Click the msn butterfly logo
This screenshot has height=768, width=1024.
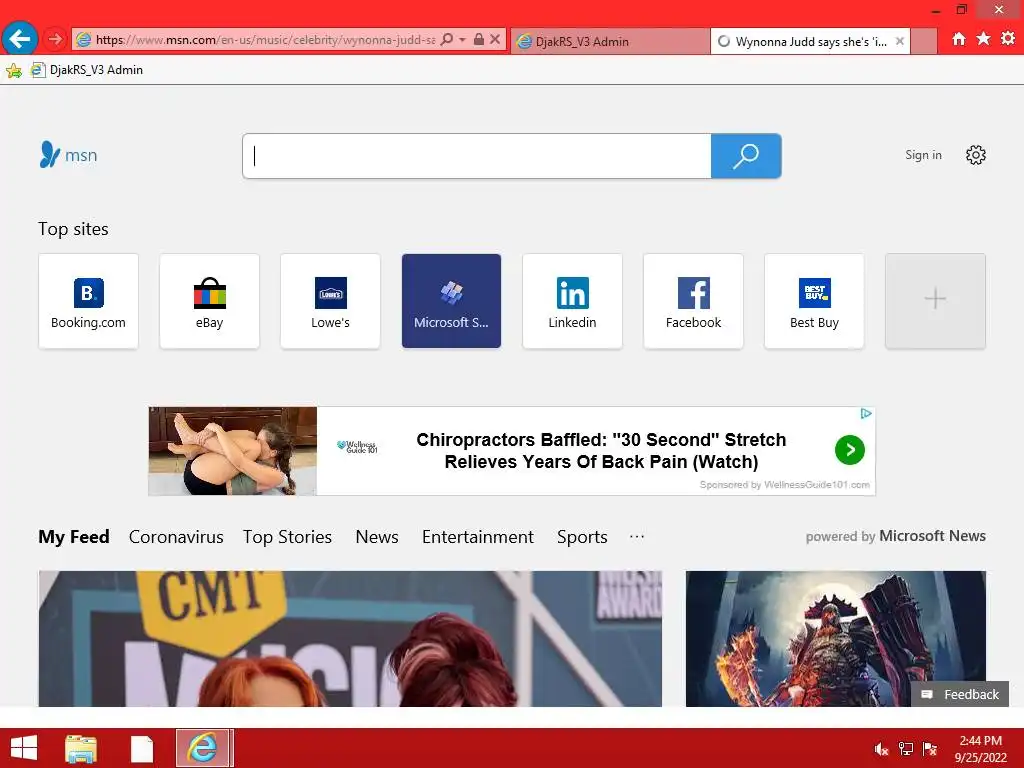point(69,155)
